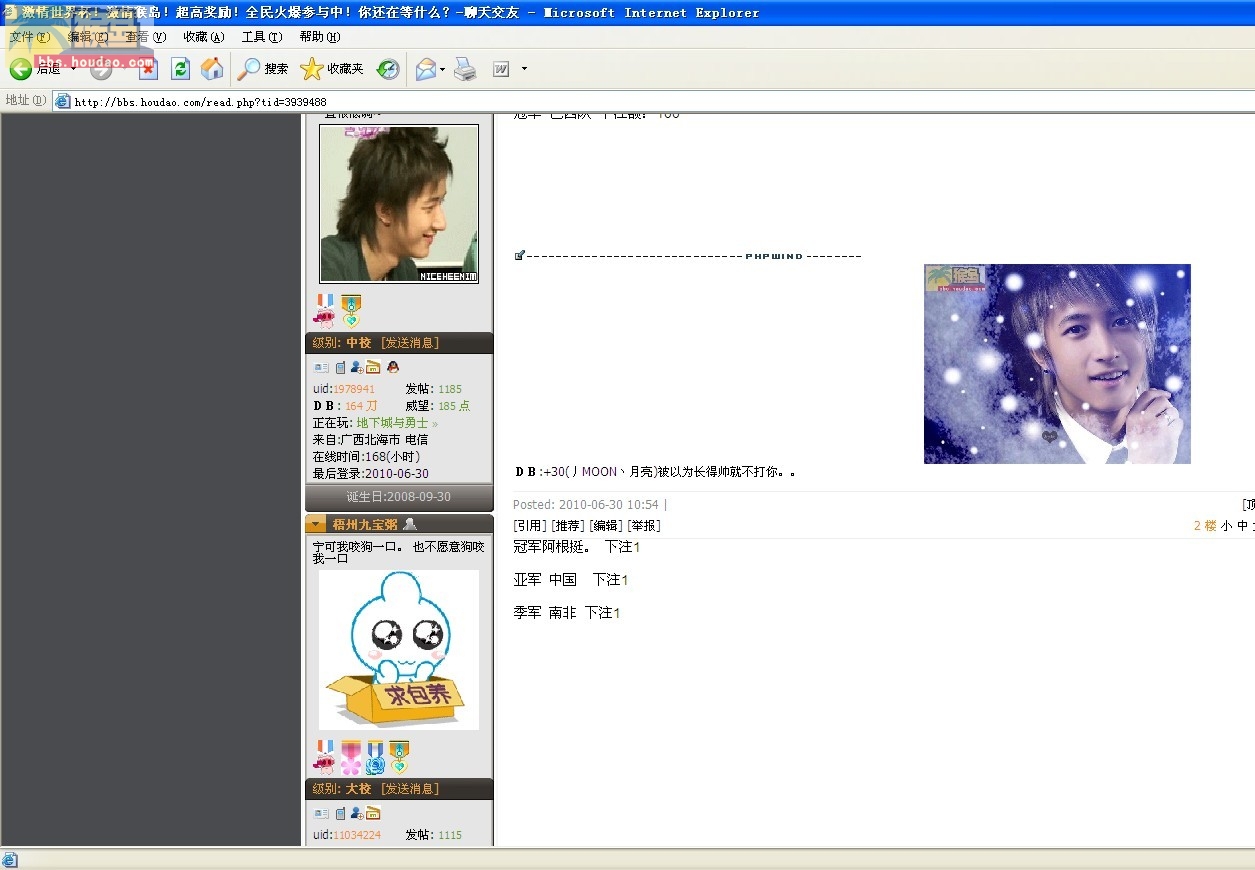The width and height of the screenshot is (1255, 870).
Task: Expand the orange dropdown beside 梧州九宝粥
Action: click(x=316, y=524)
